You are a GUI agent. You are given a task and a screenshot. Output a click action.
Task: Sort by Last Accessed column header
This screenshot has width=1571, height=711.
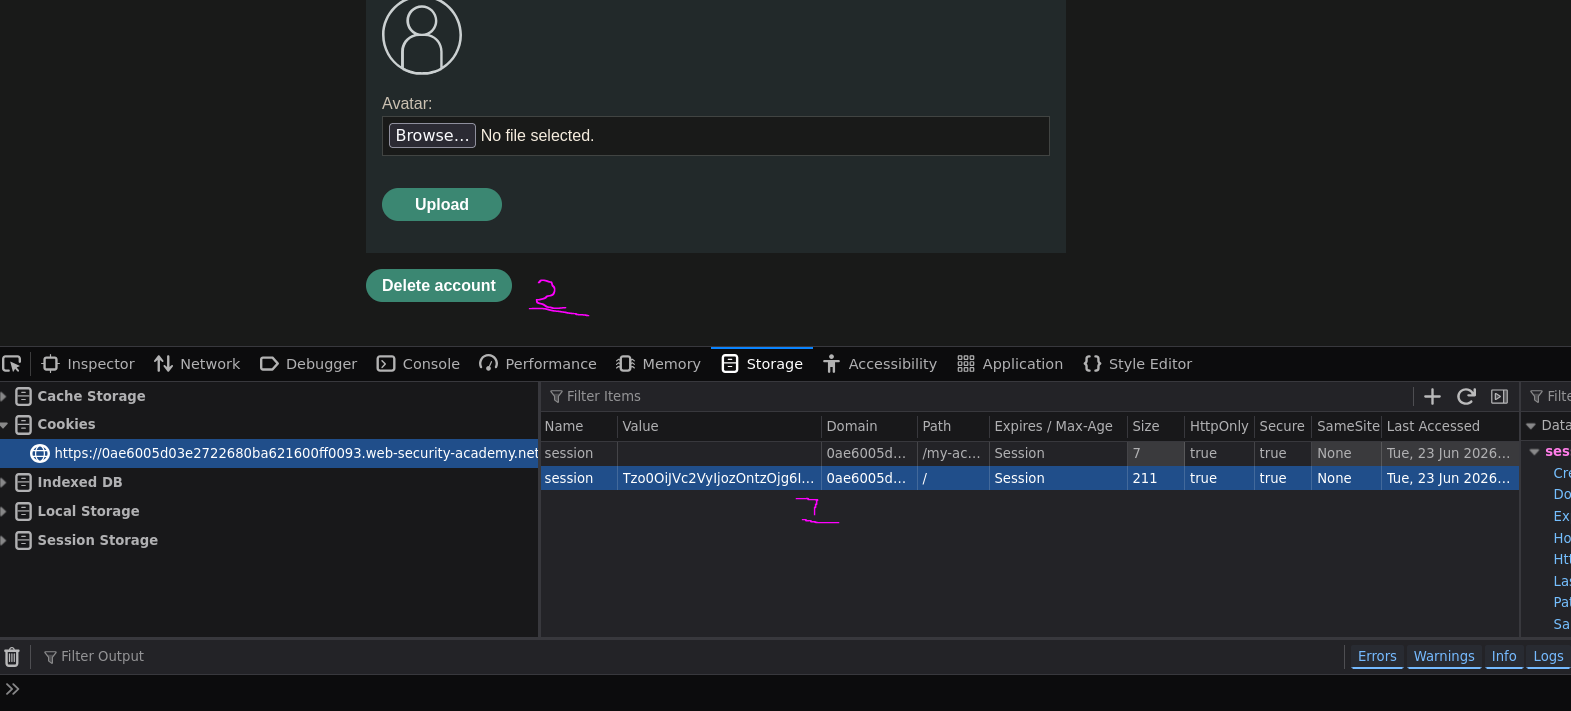click(x=1450, y=426)
